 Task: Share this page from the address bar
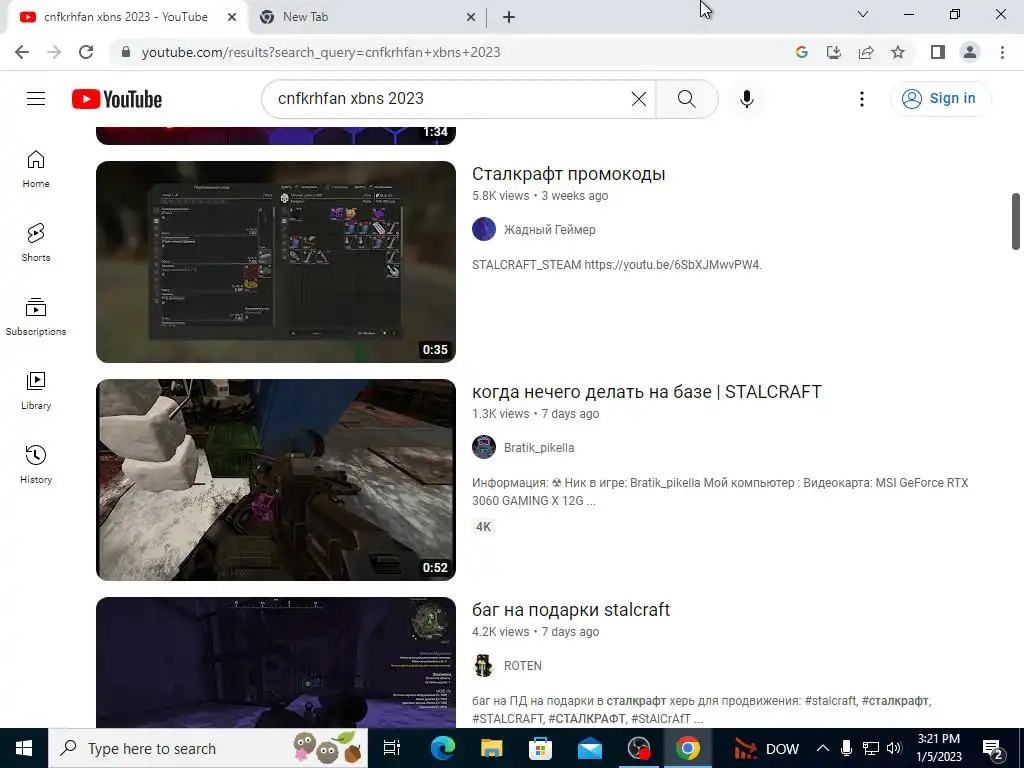pyautogui.click(x=866, y=52)
